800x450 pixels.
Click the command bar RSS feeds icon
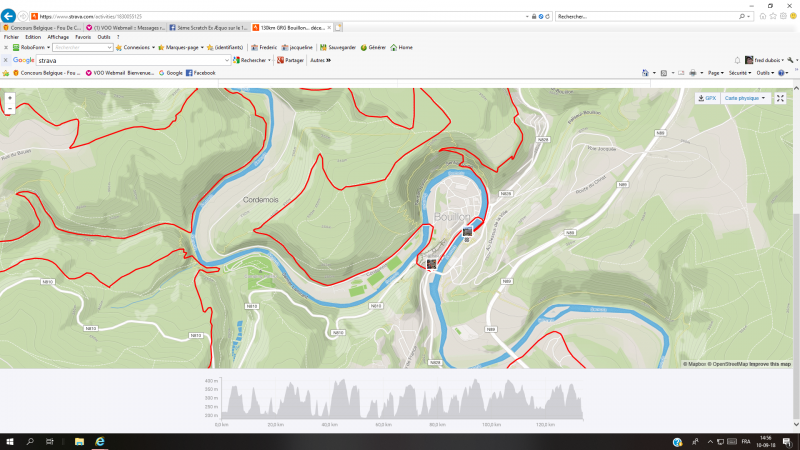[x=664, y=73]
